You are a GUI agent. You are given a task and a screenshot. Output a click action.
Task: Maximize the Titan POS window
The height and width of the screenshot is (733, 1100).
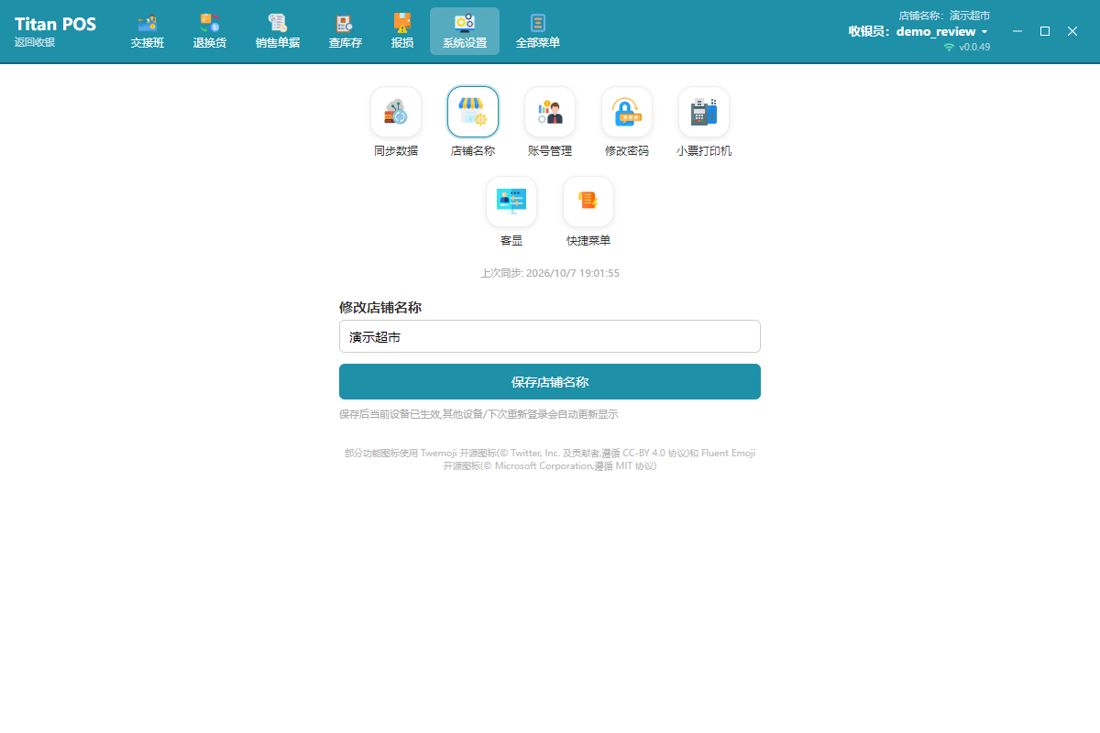pos(1045,32)
